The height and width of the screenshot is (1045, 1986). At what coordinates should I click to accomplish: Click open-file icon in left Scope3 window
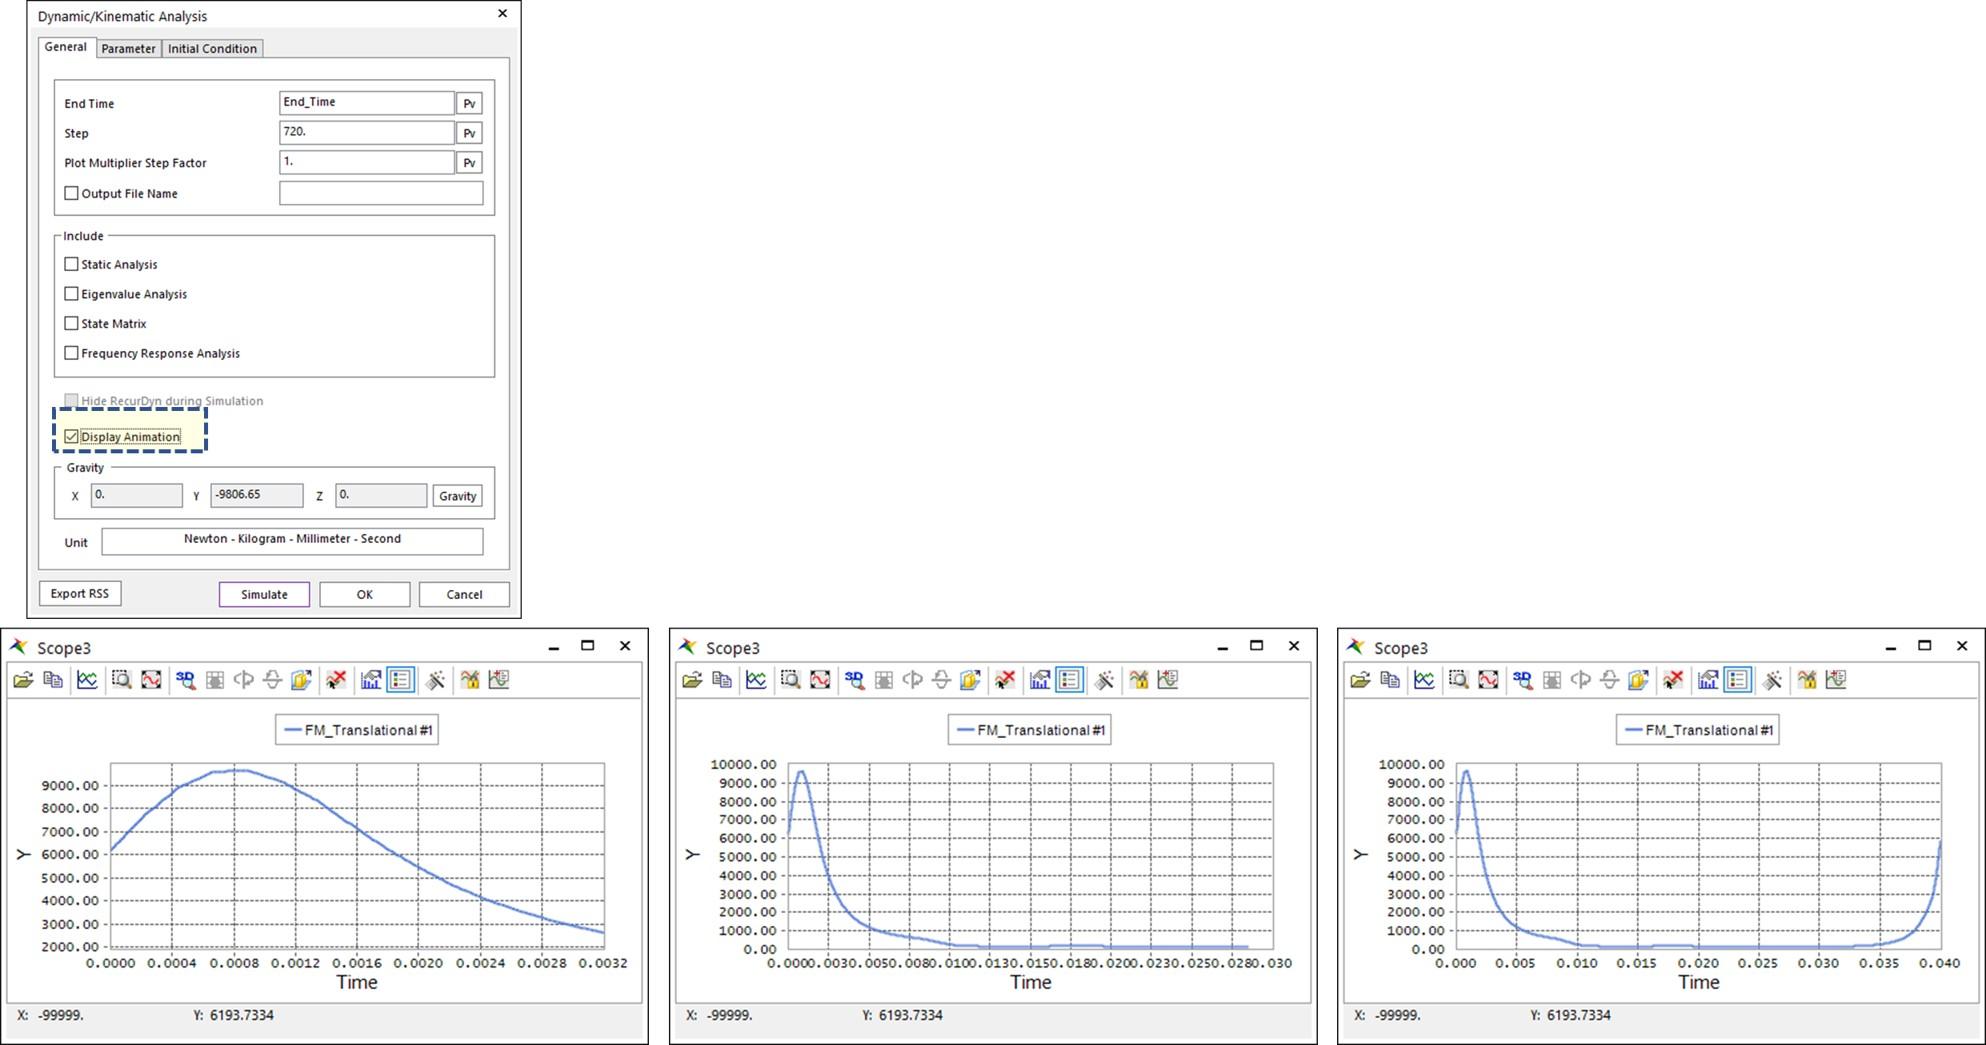(23, 680)
